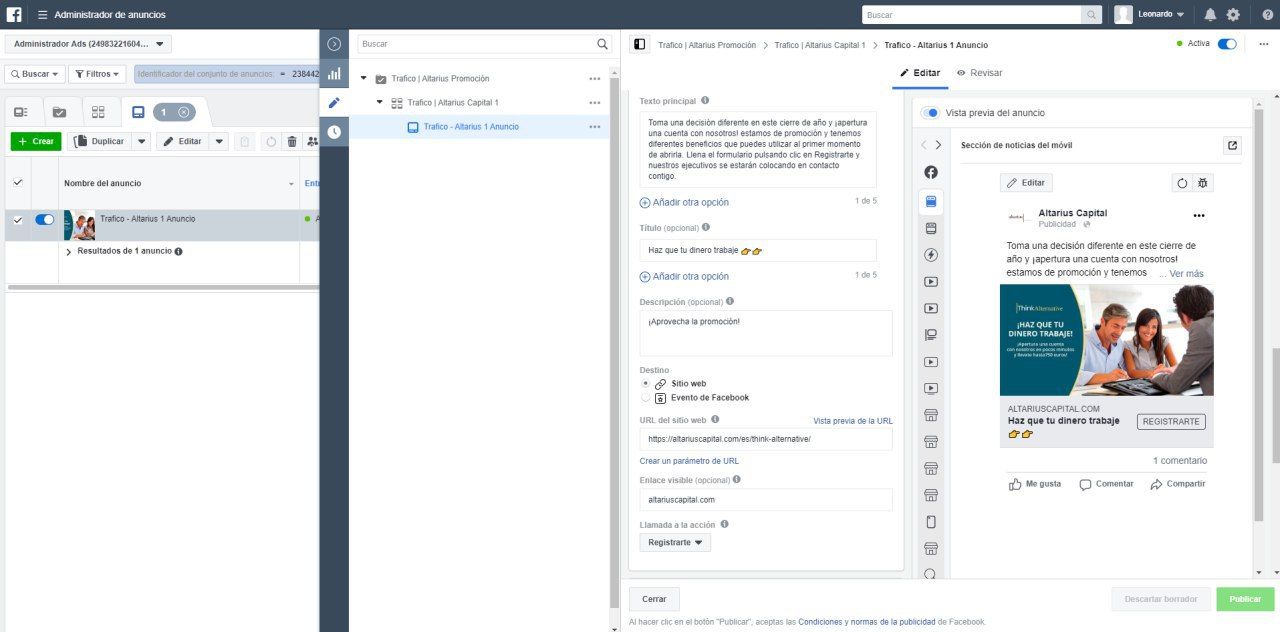Viewport: 1280px width, 632px height.
Task: Click Crear un parámetro de URL link
Action: click(x=689, y=461)
